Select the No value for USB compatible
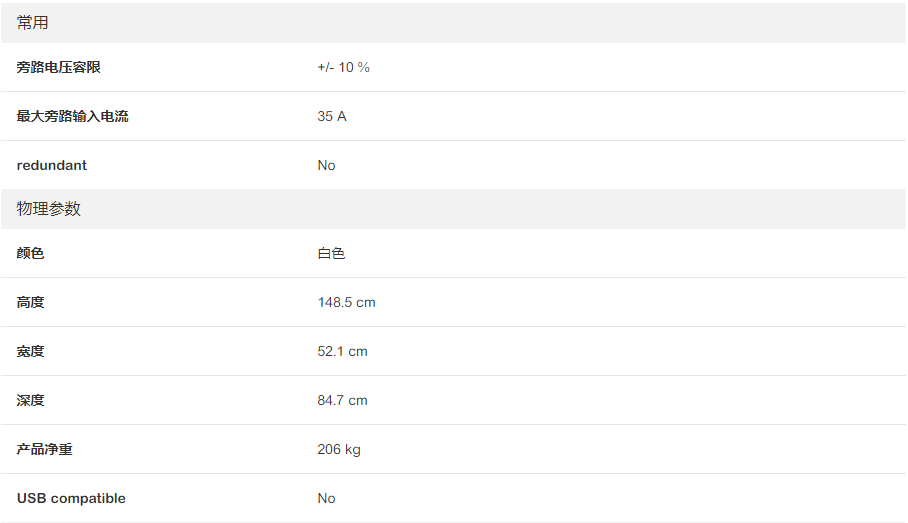The width and height of the screenshot is (908, 523). click(327, 498)
